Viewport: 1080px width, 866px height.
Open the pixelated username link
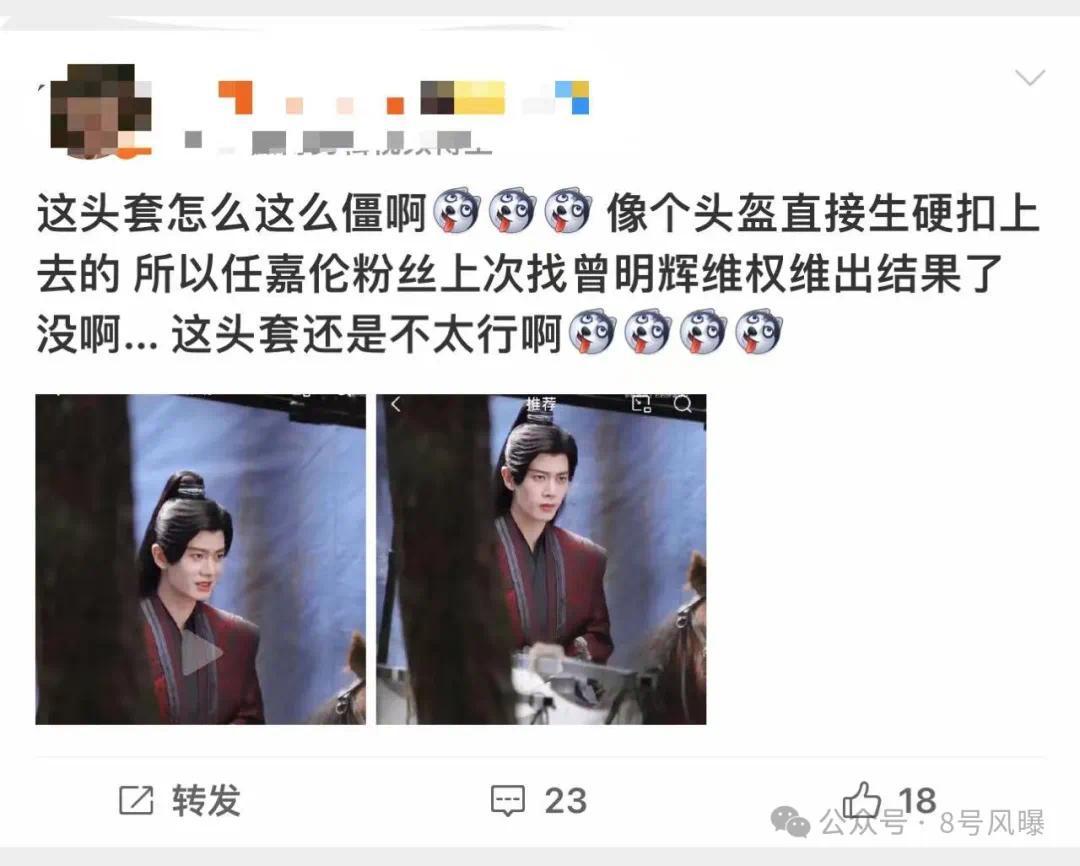[x=403, y=97]
